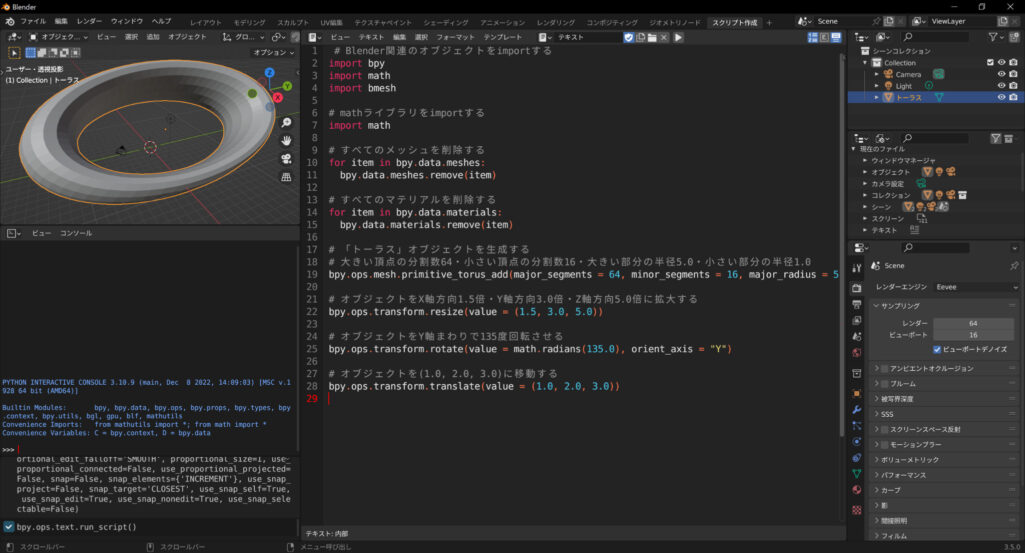The width and height of the screenshot is (1025, 553).
Task: Open コンソール menu in Python console
Action: tap(76, 233)
